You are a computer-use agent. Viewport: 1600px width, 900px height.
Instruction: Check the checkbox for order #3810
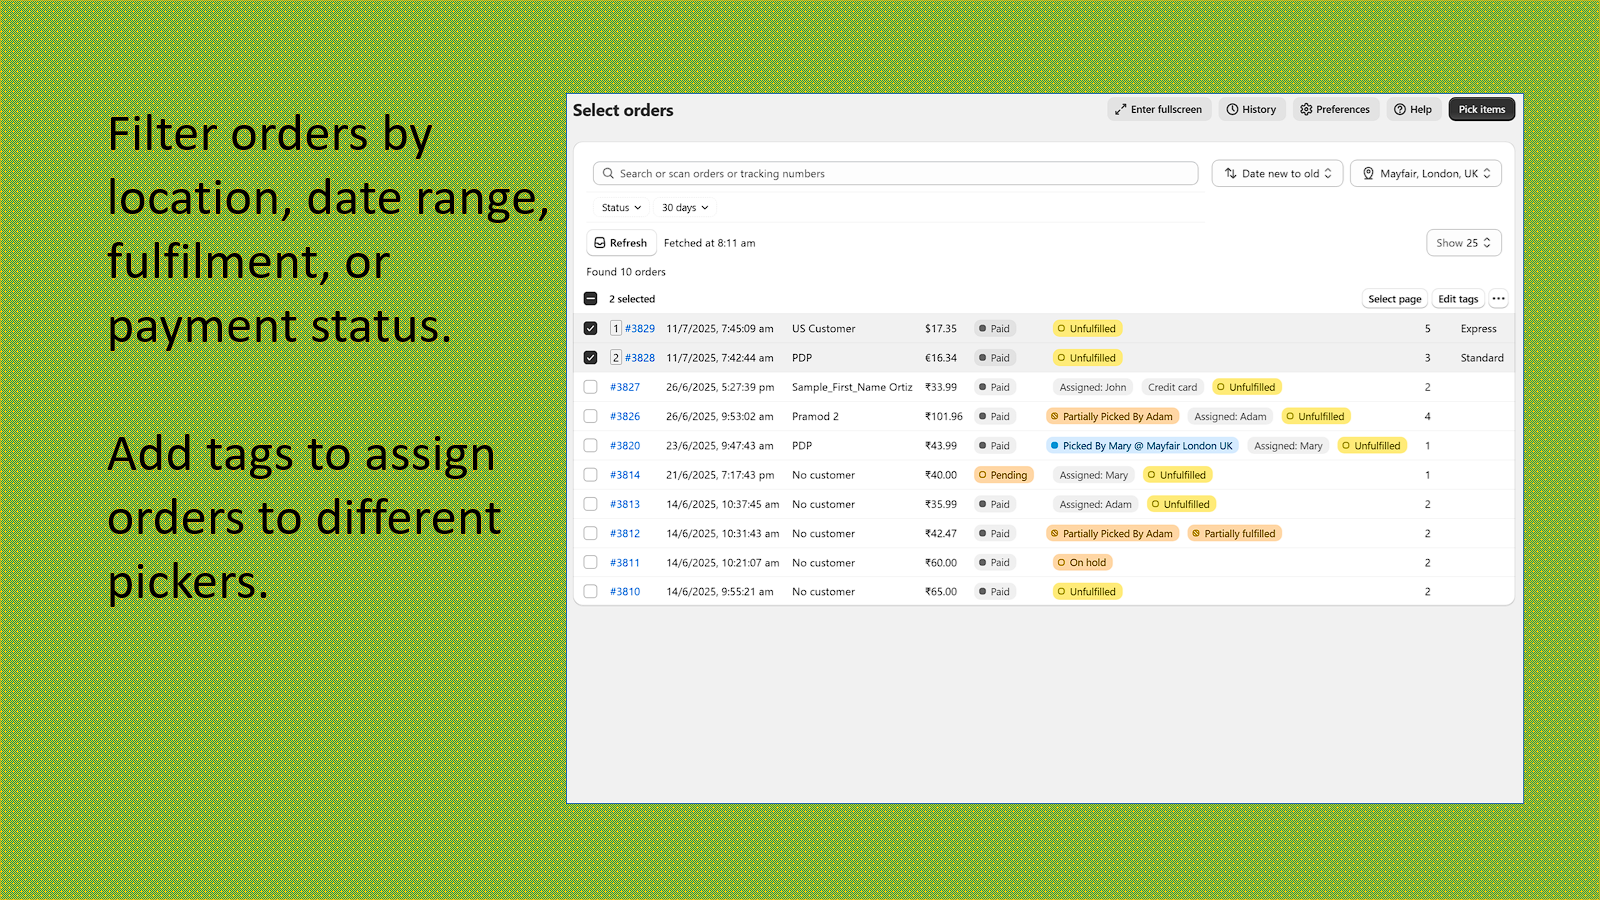coord(590,592)
